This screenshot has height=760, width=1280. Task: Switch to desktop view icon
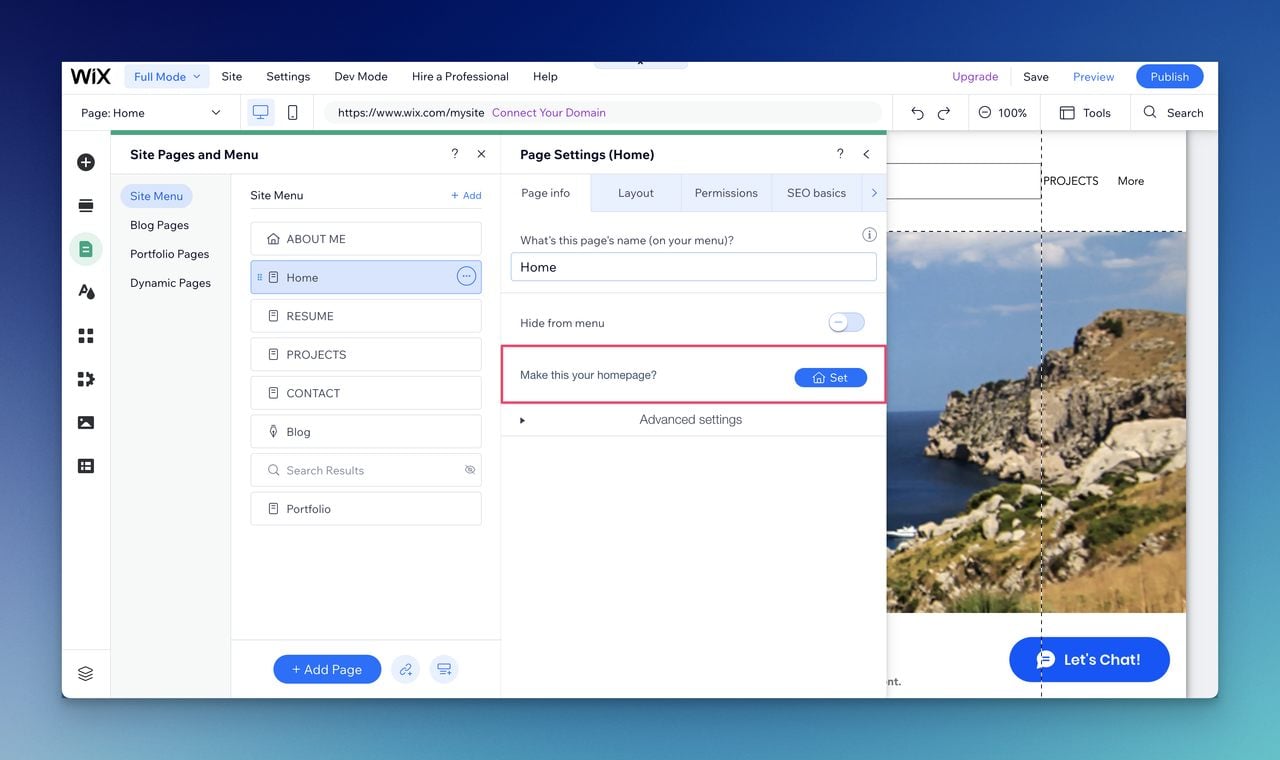[261, 112]
